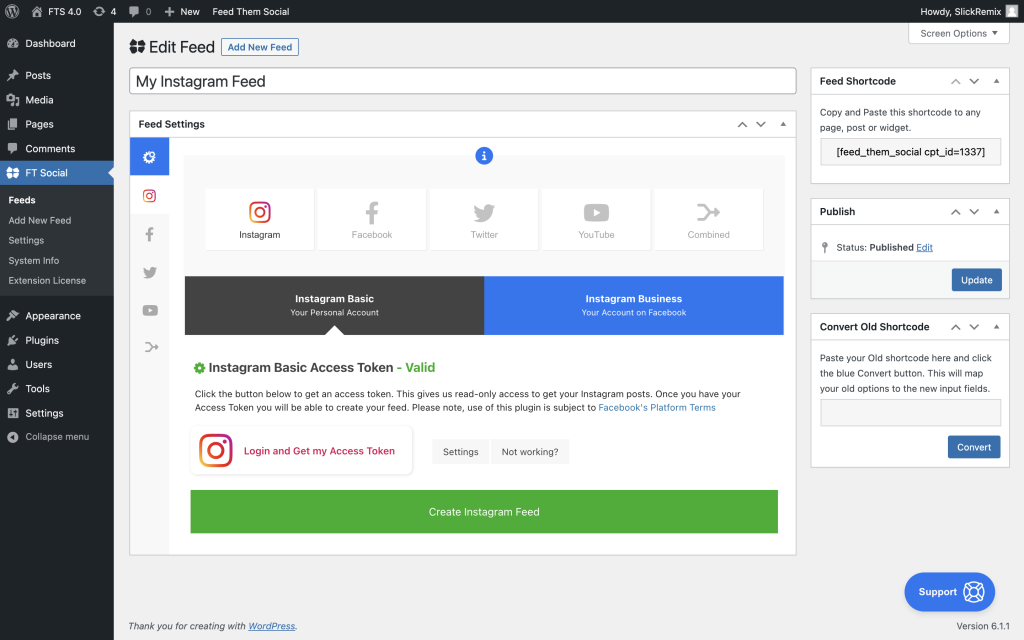Open the Media library menu
Image resolution: width=1024 pixels, height=640 pixels.
pos(57,100)
